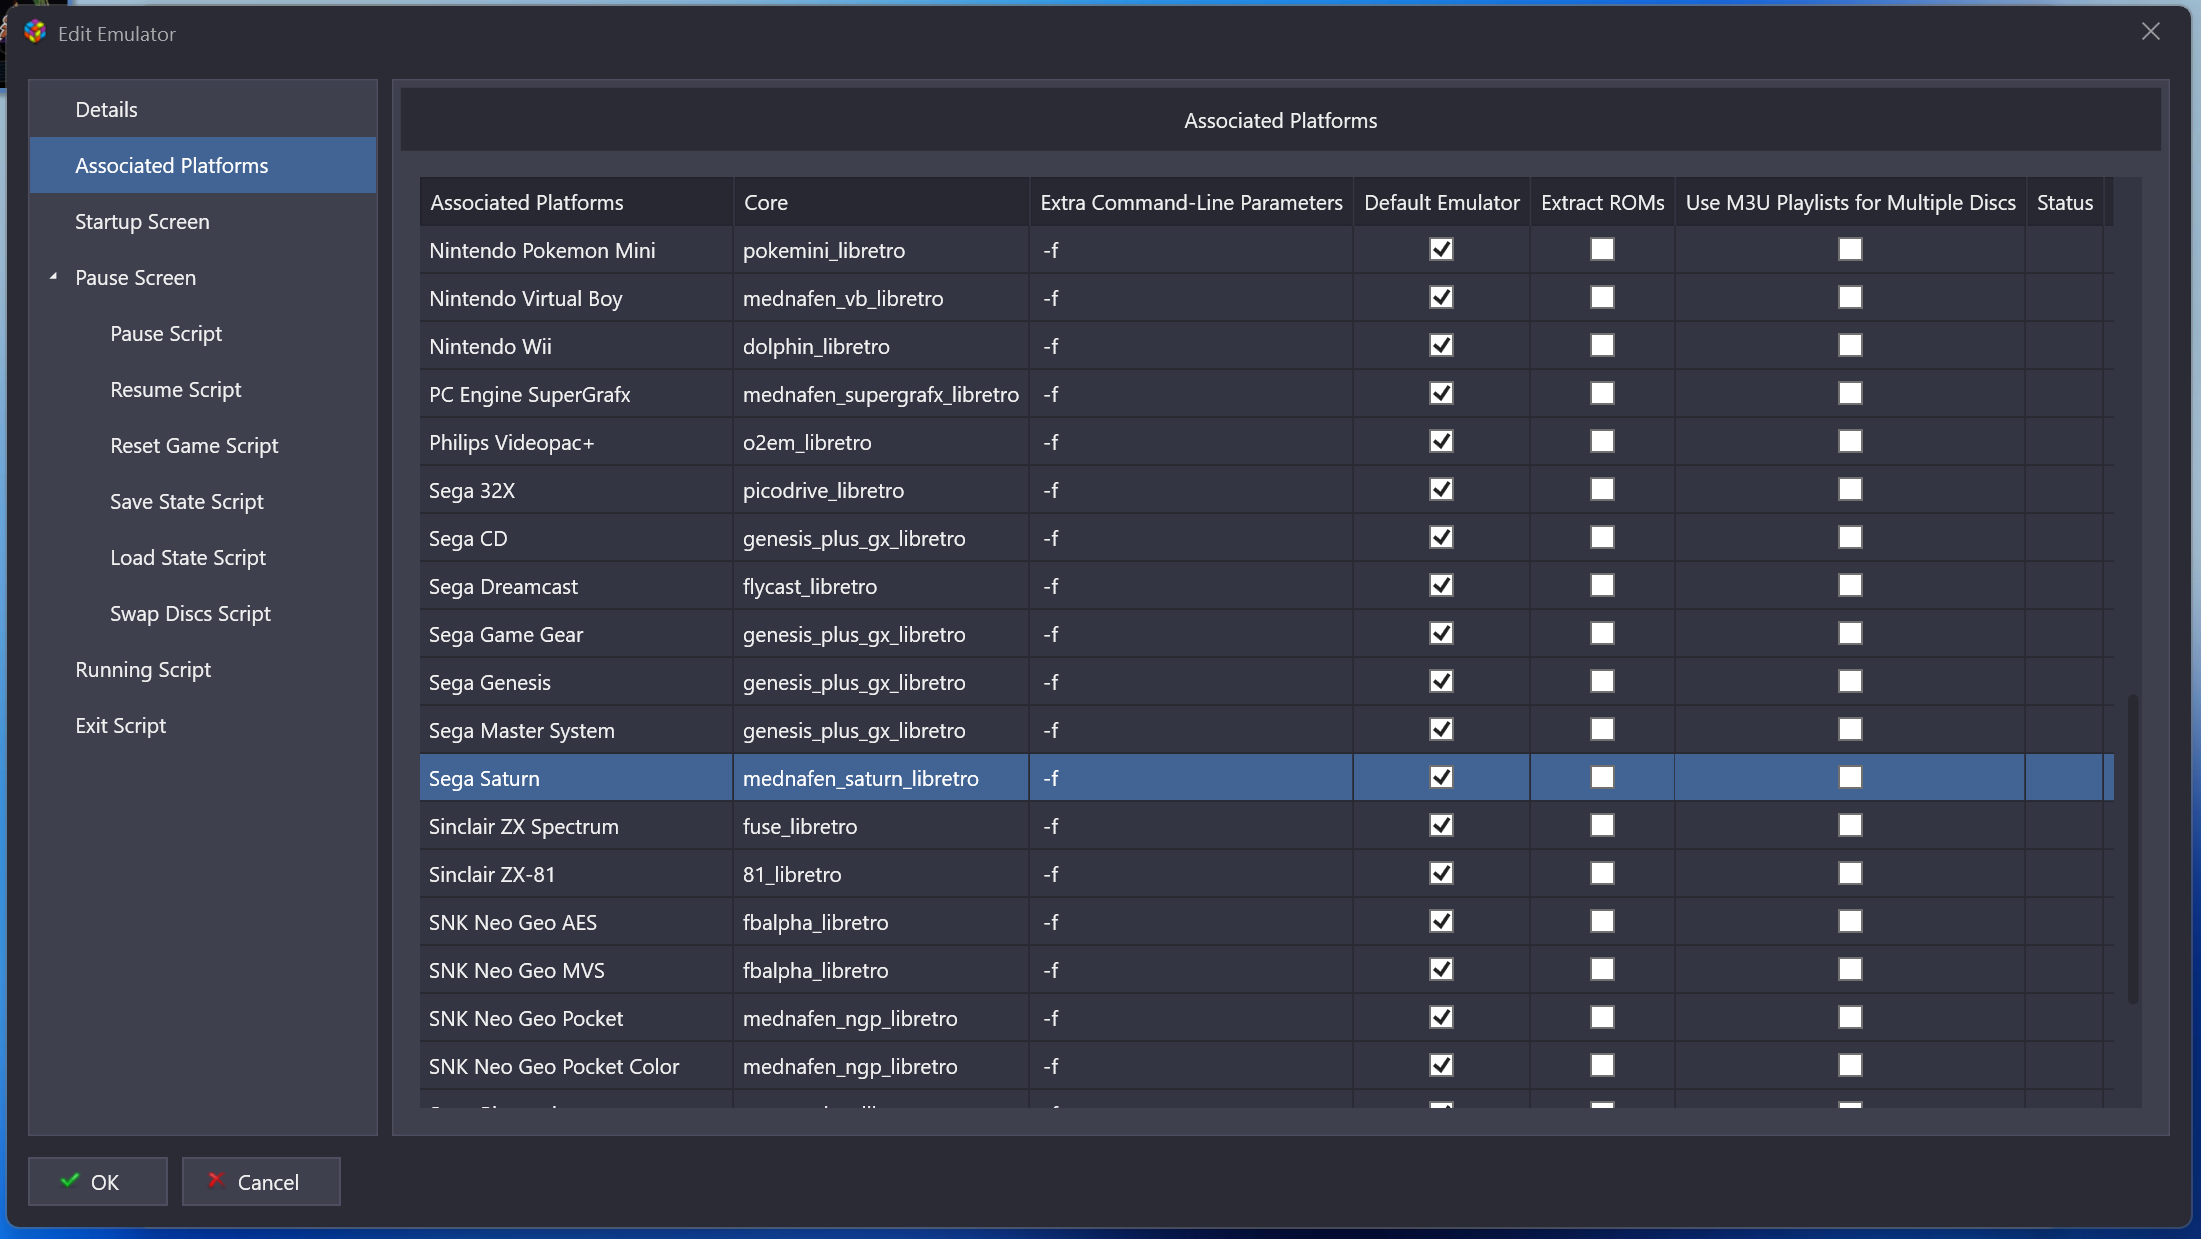Enable M3U Playlists for Sega CD

(x=1850, y=537)
